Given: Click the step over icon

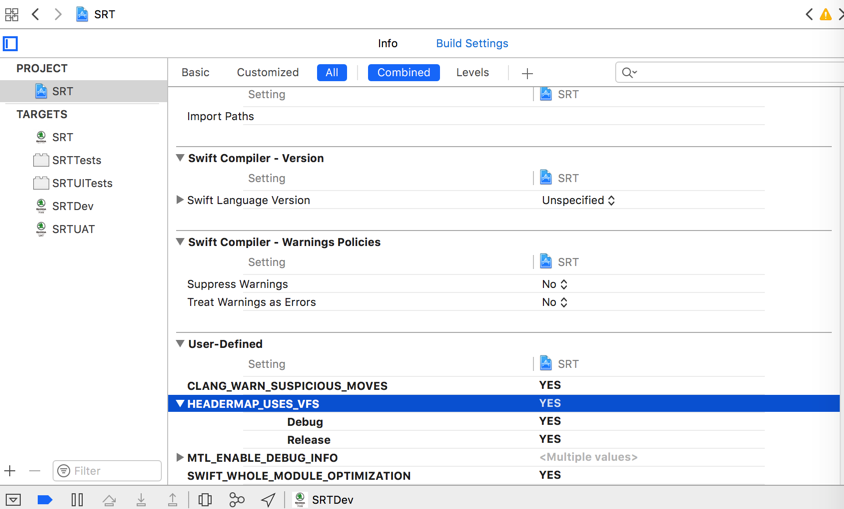Looking at the screenshot, I should pyautogui.click(x=109, y=499).
